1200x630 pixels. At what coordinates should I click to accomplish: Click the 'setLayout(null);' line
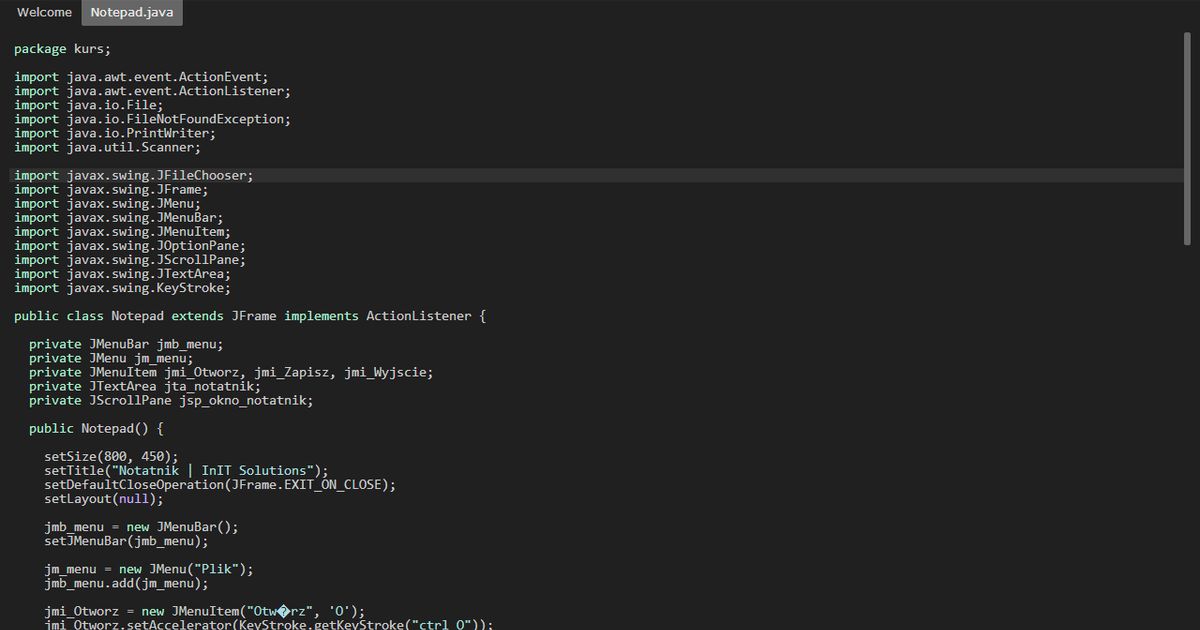tap(103, 497)
